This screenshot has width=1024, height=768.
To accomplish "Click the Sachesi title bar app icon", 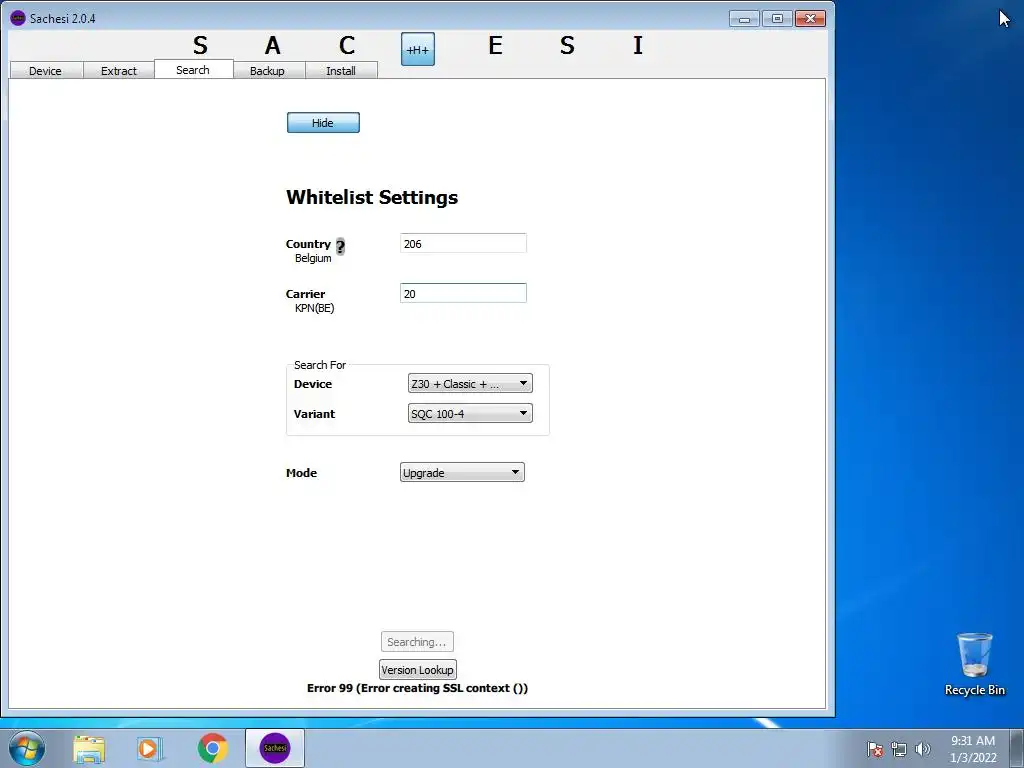I will tap(18, 18).
